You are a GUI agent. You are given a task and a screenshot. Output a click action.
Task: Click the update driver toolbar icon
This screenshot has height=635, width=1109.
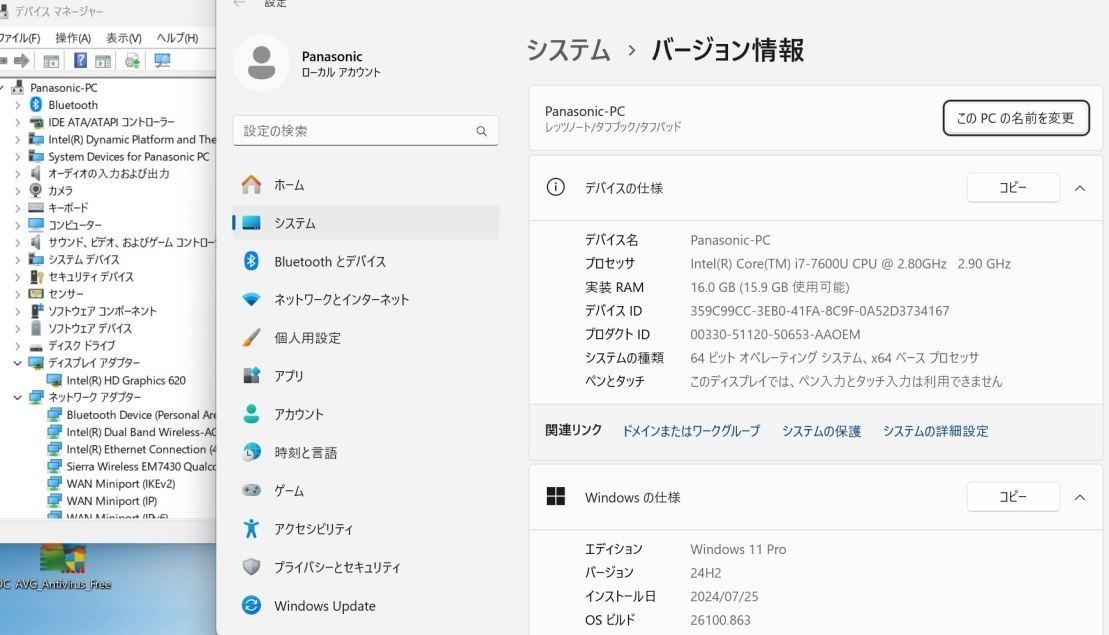click(x=132, y=61)
